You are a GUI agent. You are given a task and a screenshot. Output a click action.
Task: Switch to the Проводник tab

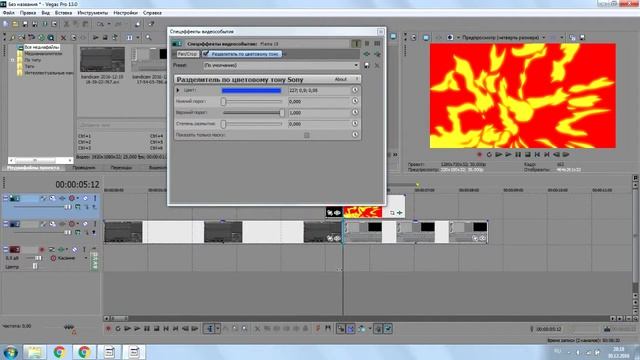click(x=84, y=168)
